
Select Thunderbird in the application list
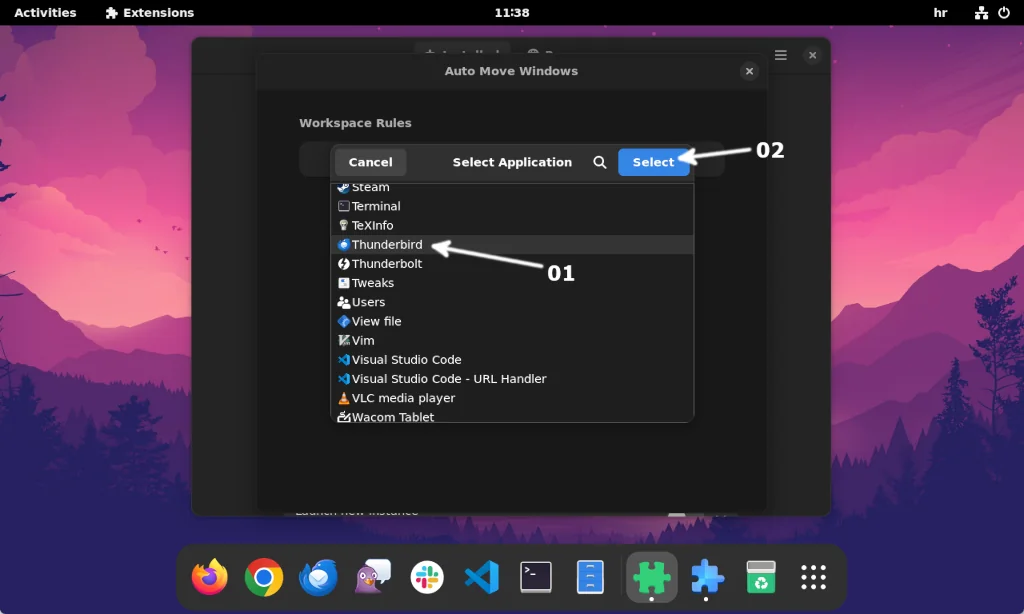(x=388, y=244)
